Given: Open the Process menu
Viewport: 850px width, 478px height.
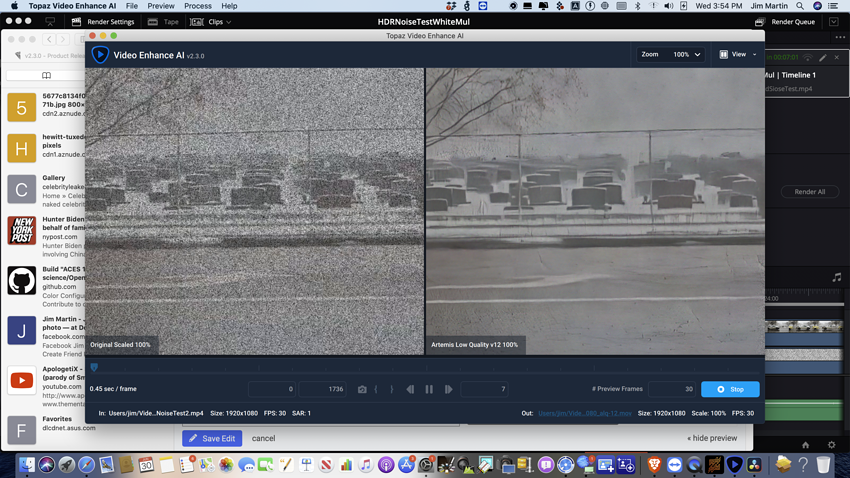Looking at the screenshot, I should click(x=197, y=6).
